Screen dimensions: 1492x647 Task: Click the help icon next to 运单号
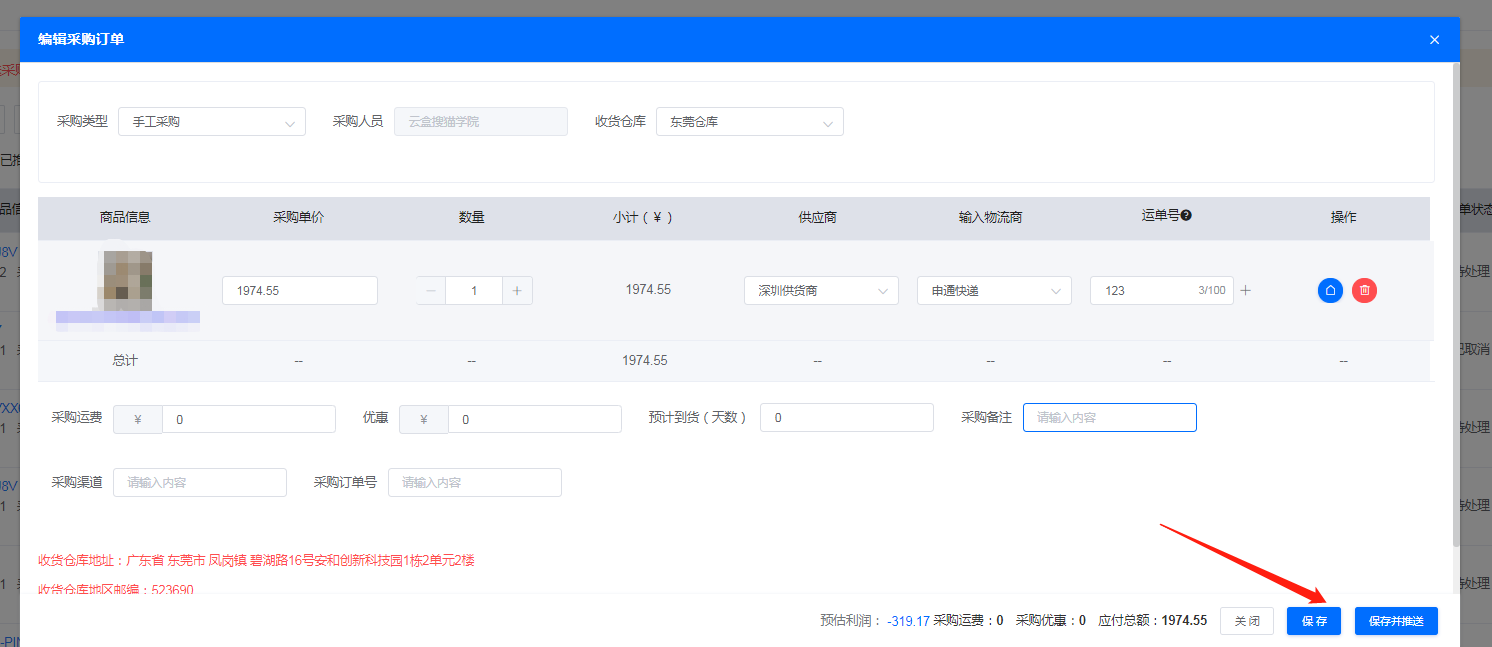pyautogui.click(x=1186, y=215)
